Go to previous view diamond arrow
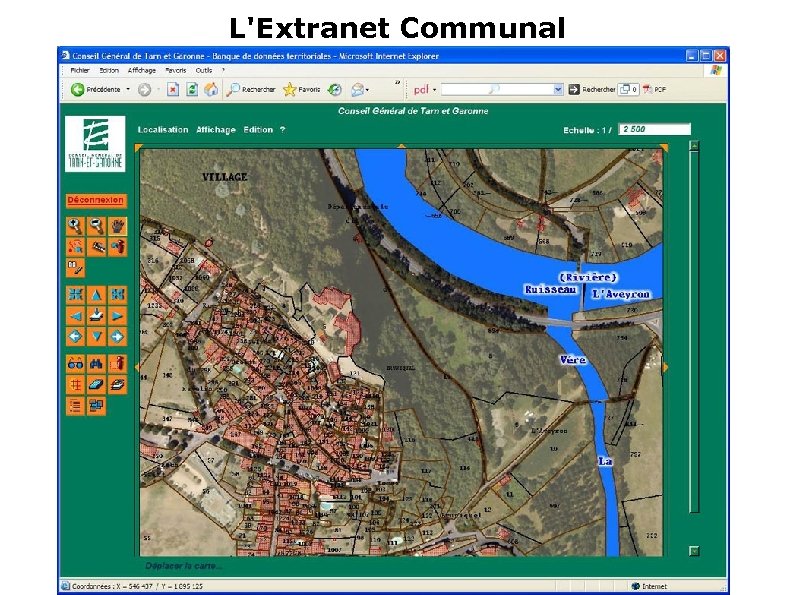The width and height of the screenshot is (794, 595). pyautogui.click(x=75, y=337)
